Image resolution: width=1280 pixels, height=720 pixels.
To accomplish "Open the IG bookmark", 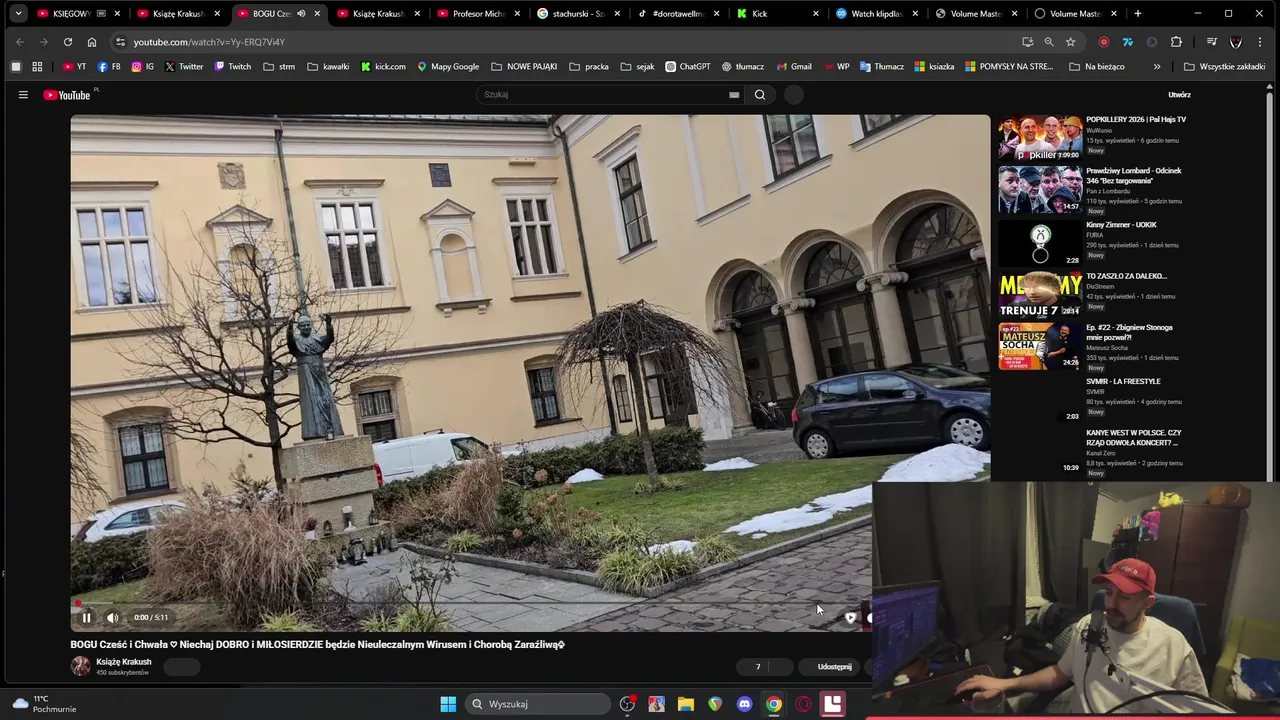I will [143, 67].
